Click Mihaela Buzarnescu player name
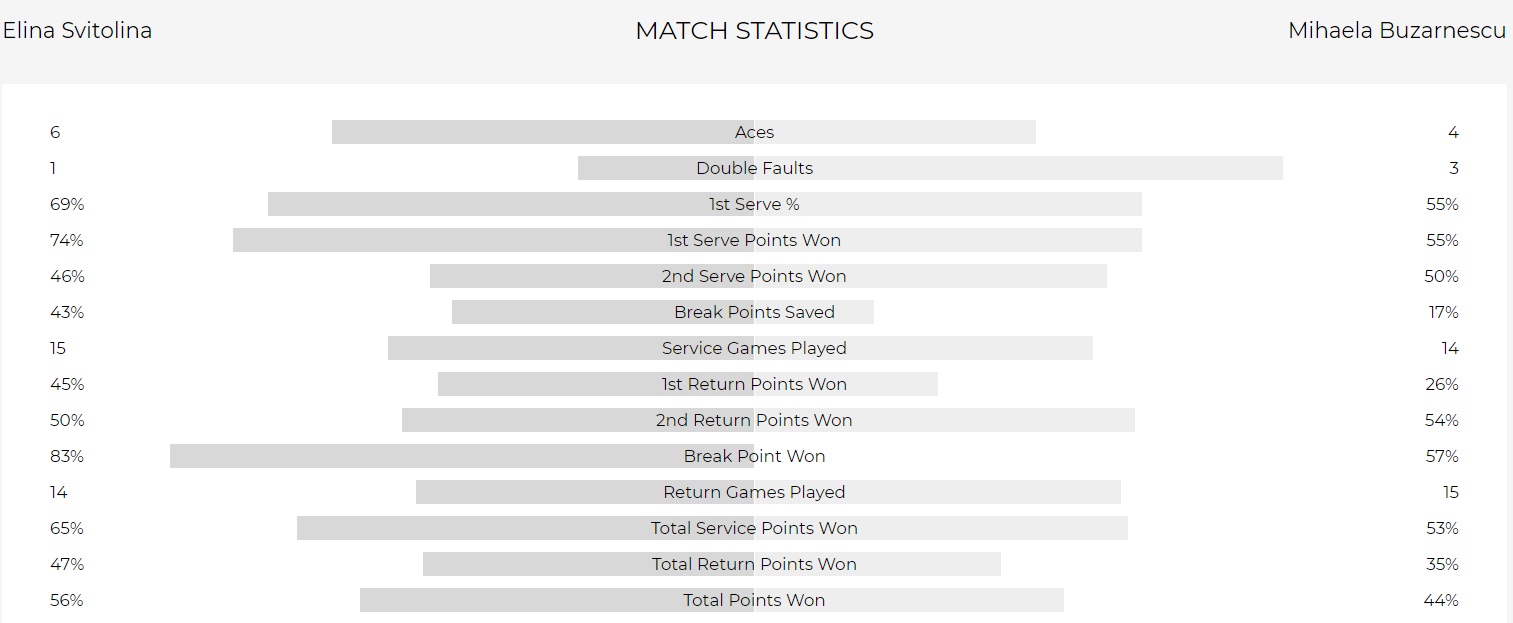1513x623 pixels. pyautogui.click(x=1396, y=31)
